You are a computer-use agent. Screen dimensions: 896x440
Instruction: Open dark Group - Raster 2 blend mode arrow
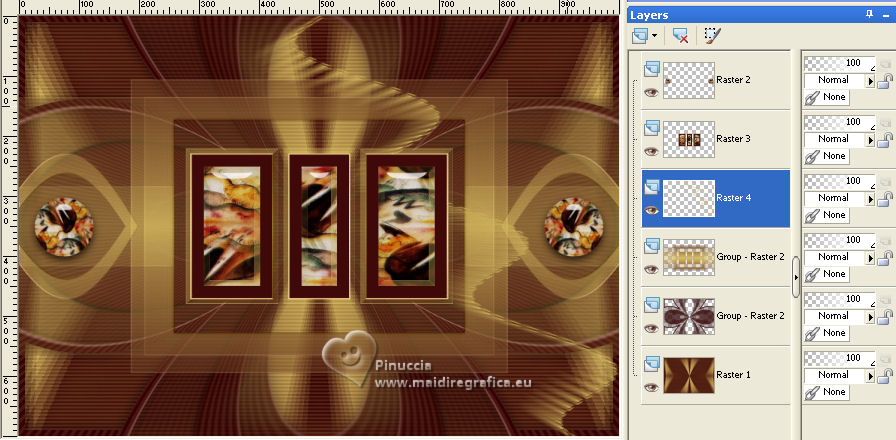[x=870, y=317]
